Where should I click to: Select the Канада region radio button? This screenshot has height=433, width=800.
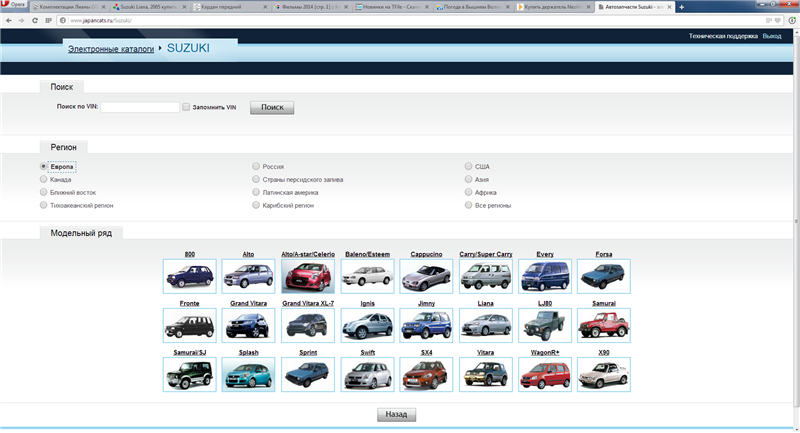click(43, 179)
